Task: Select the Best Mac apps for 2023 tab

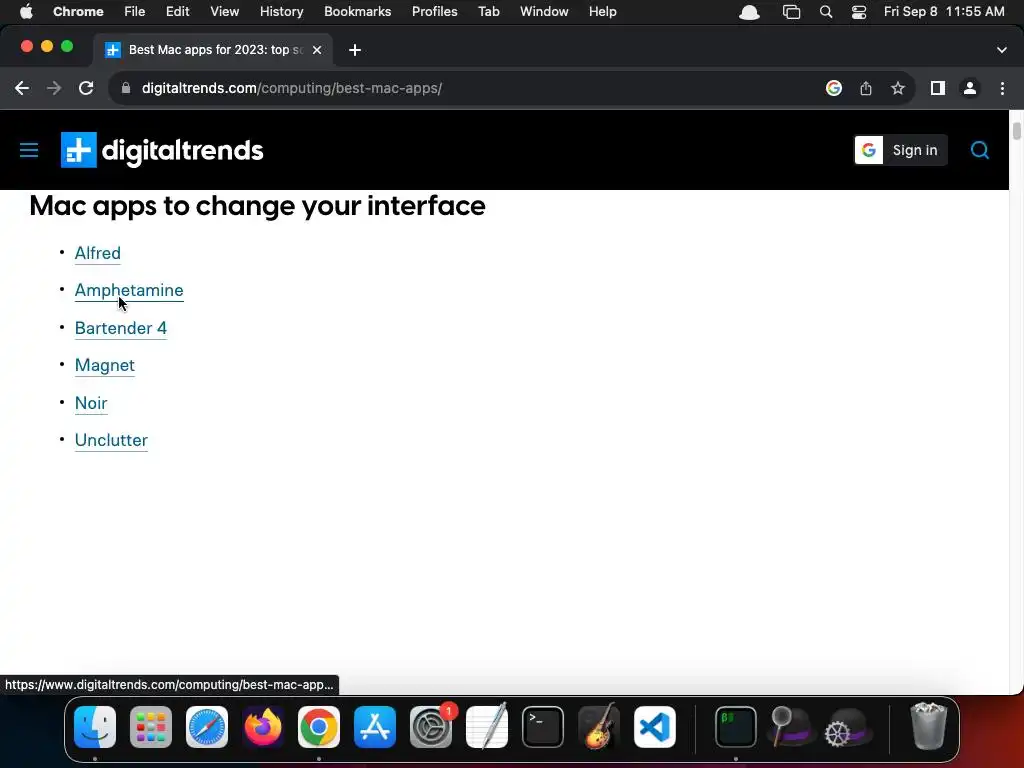Action: click(212, 50)
